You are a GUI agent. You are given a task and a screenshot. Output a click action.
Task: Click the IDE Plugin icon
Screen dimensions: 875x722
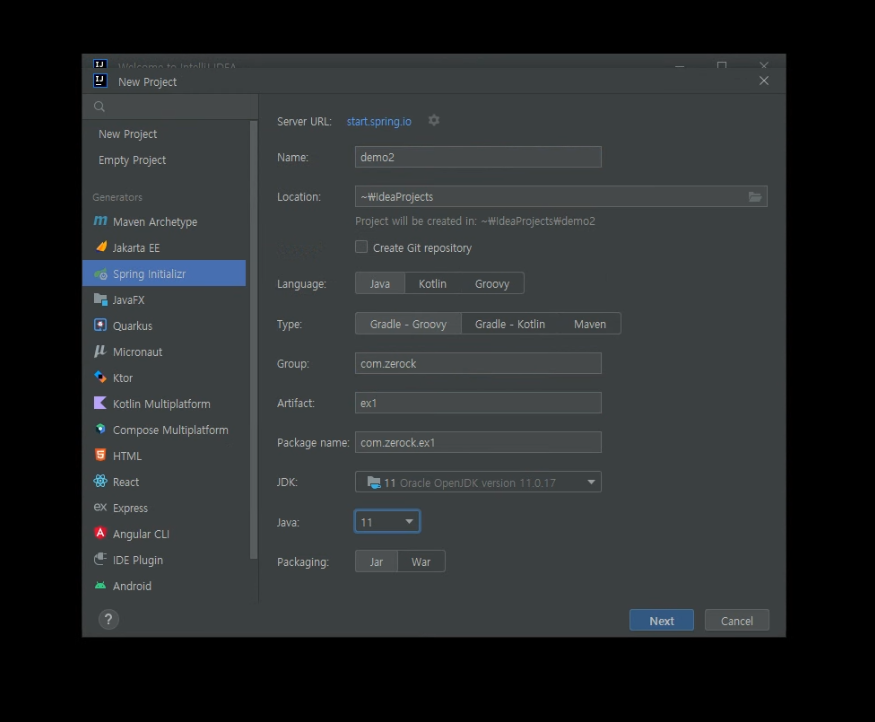[100, 559]
